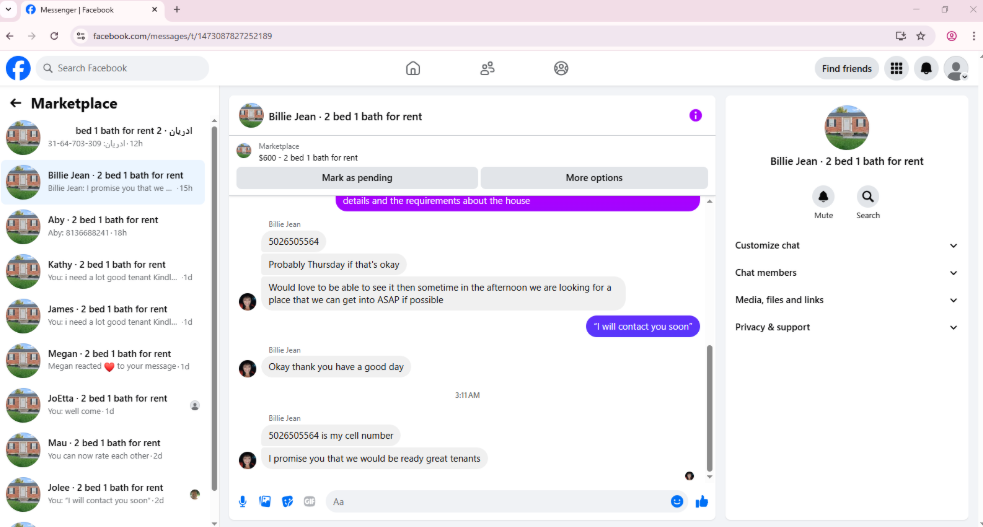Click the Search Facebook field
The image size is (983, 527).
coord(122,68)
